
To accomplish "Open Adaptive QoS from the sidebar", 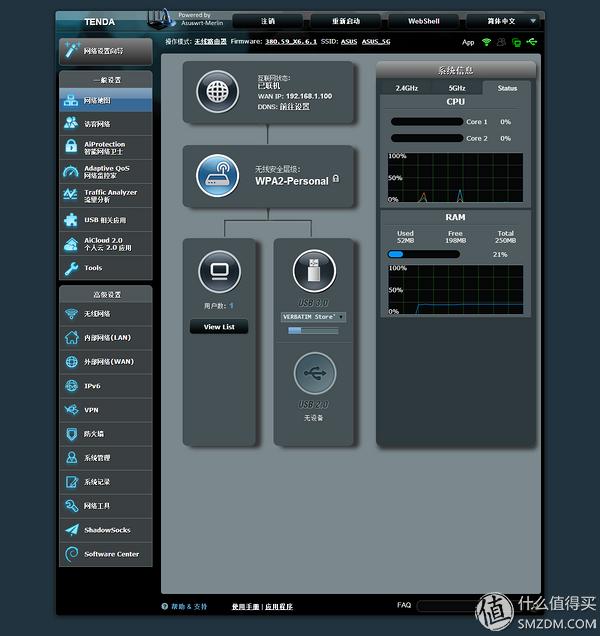I will [105, 171].
